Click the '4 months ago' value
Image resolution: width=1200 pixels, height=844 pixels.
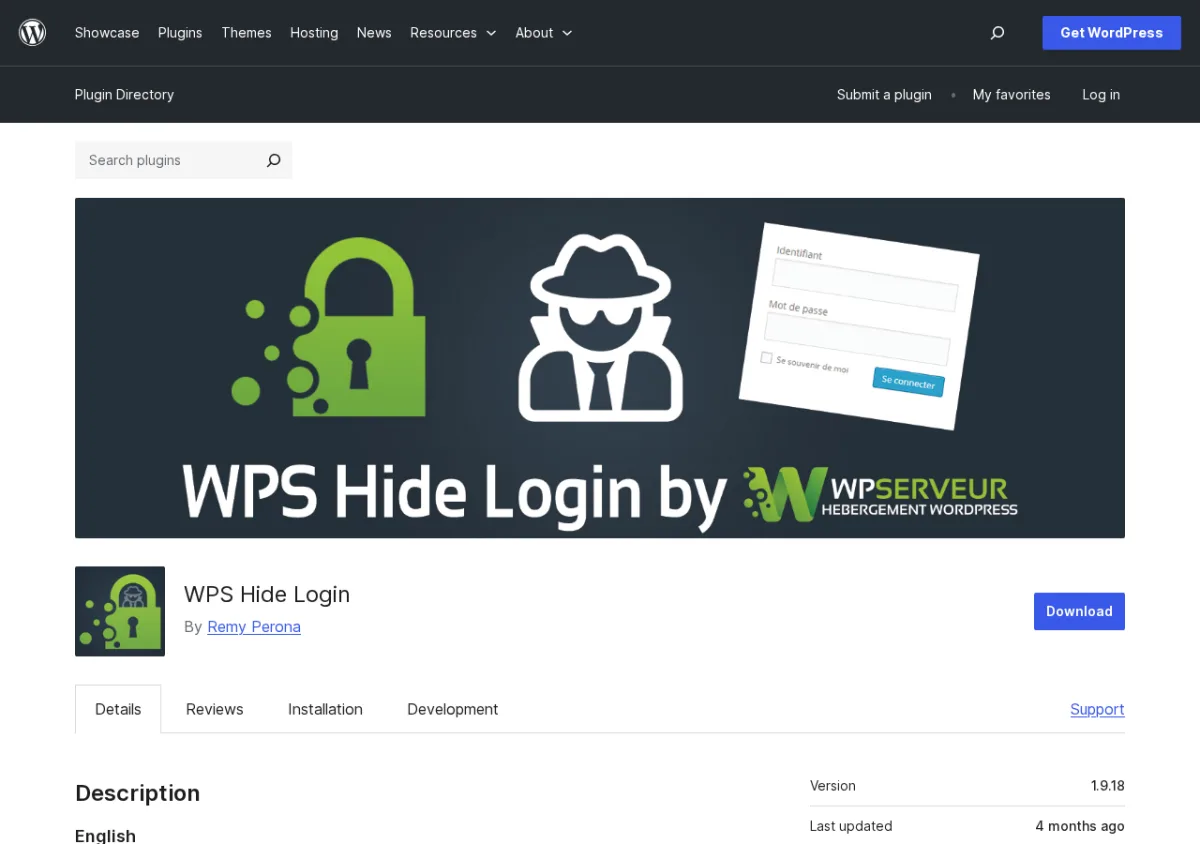coord(1080,826)
